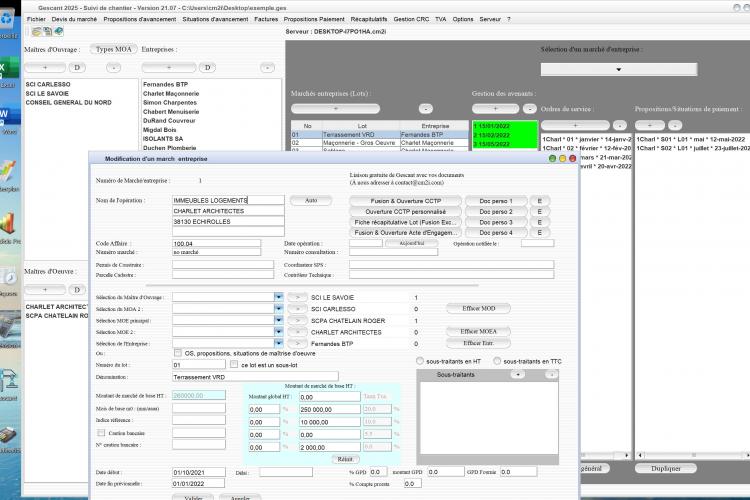This screenshot has height=500, width=750.
Task: Add a sous-traitant with plus button
Action: pyautogui.click(x=518, y=375)
